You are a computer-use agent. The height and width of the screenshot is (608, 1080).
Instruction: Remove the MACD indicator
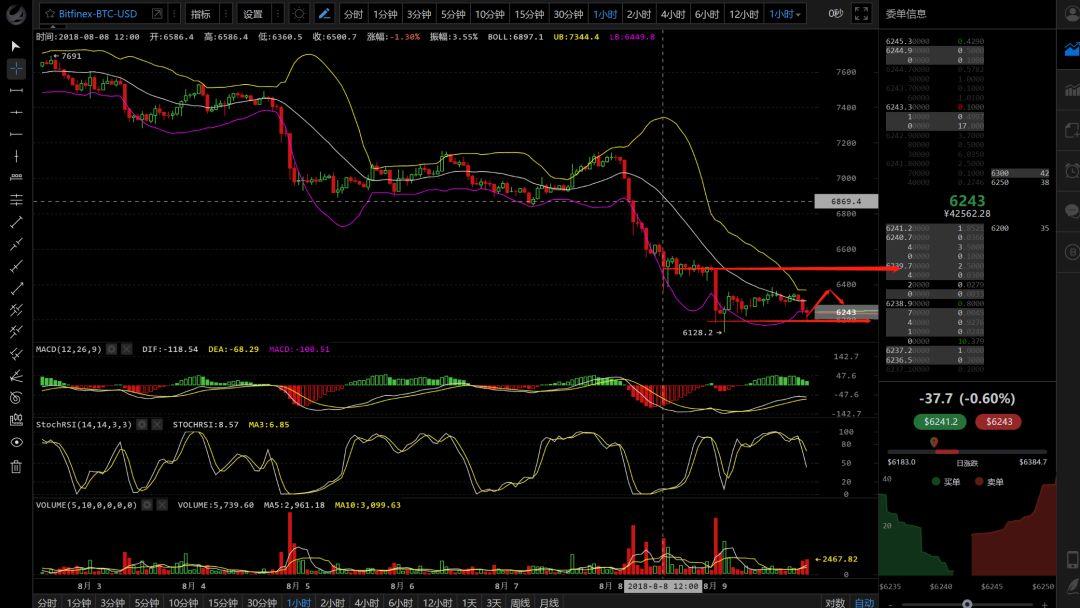click(126, 349)
